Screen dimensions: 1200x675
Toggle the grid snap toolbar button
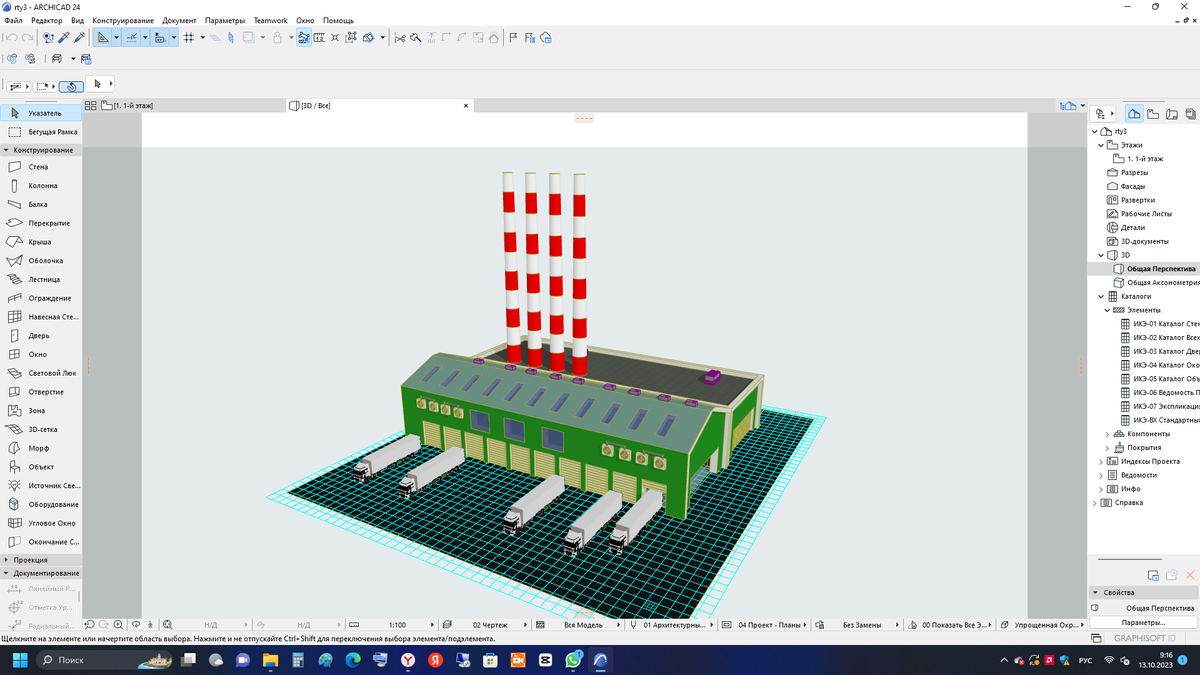coord(189,38)
